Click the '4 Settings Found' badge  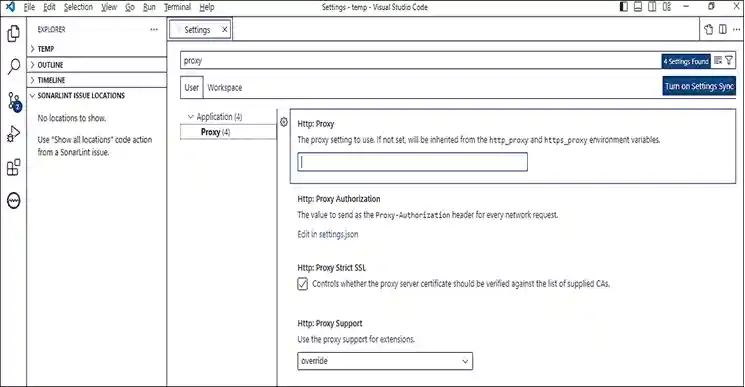coord(686,61)
